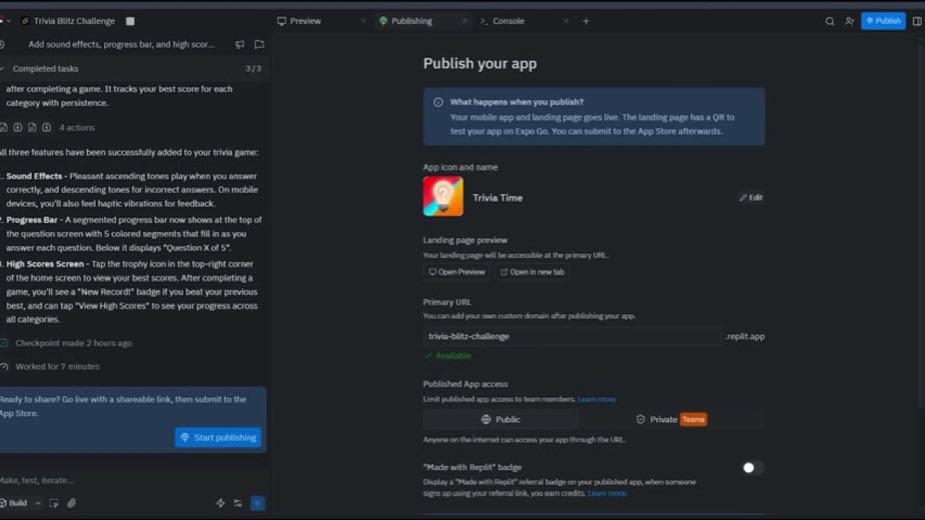Start a new chat with the chat bubble icon
Screen dimensions: 925x520
pyautogui.click(x=259, y=44)
